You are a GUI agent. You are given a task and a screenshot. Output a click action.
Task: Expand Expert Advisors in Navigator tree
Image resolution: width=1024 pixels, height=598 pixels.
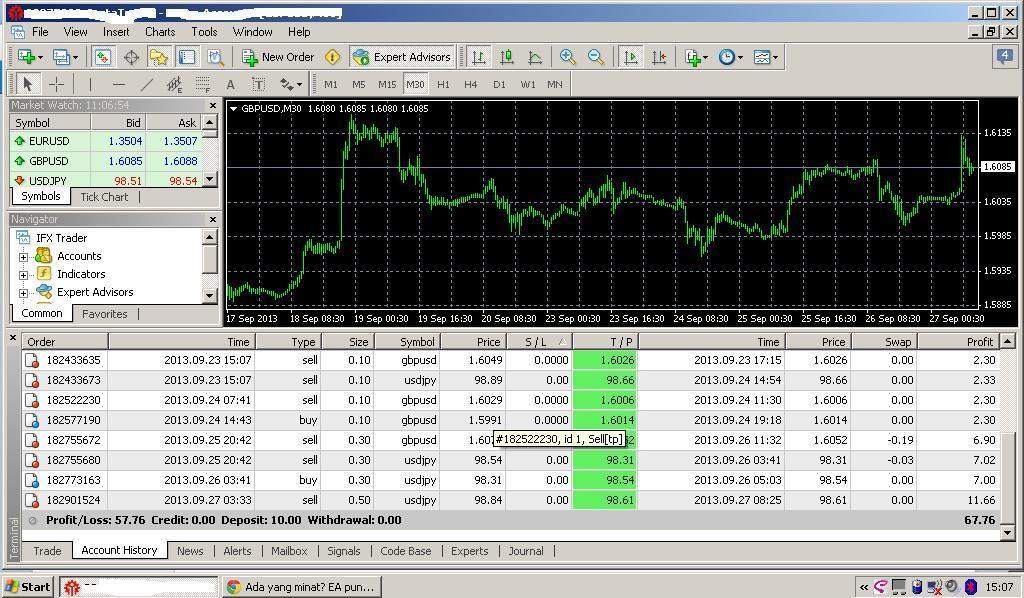point(24,293)
